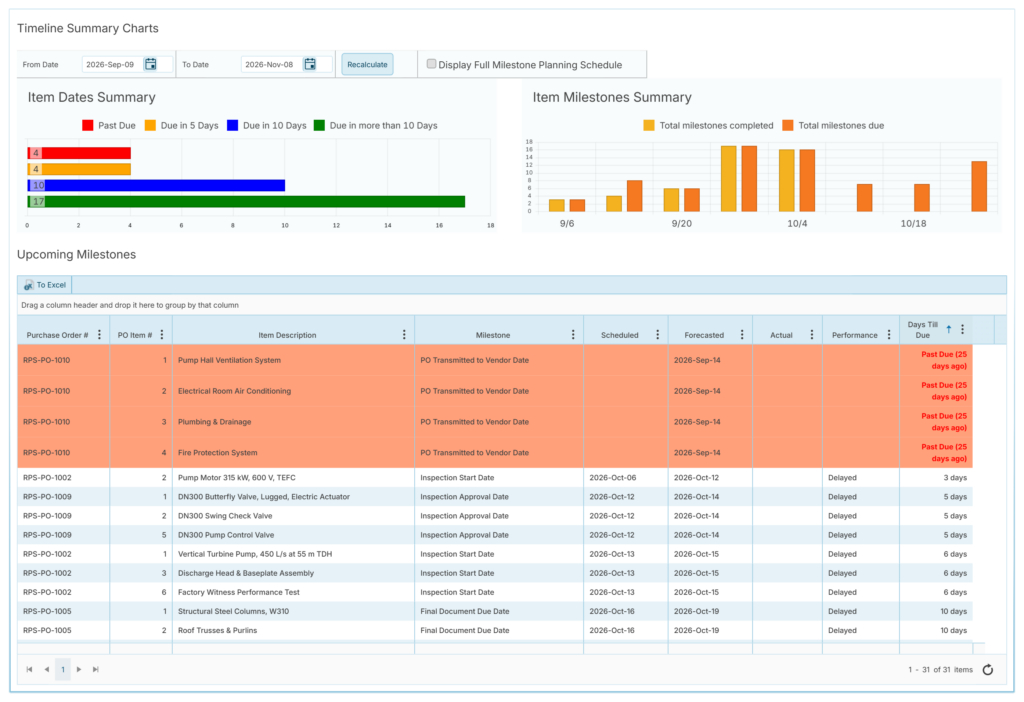
Task: Click the blue Due in 10 Days bar
Action: (156, 185)
